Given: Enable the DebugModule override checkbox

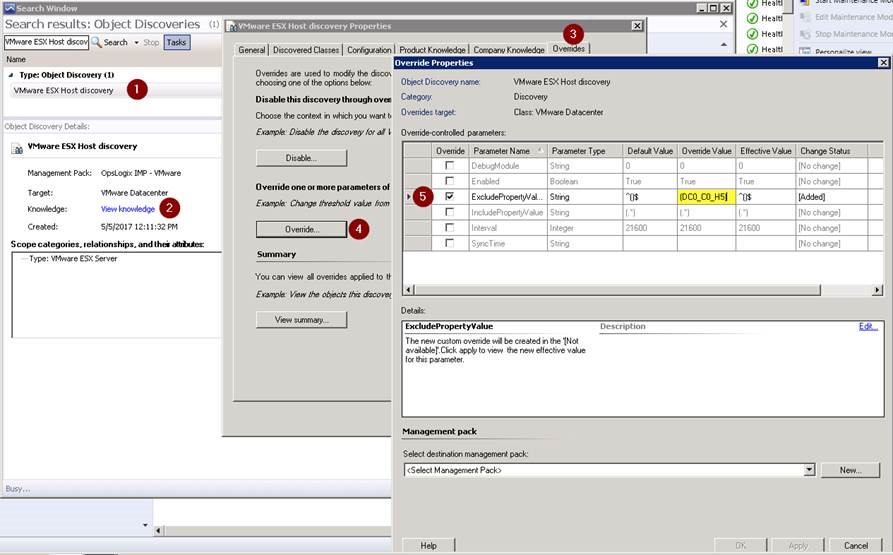Looking at the screenshot, I should [x=448, y=165].
